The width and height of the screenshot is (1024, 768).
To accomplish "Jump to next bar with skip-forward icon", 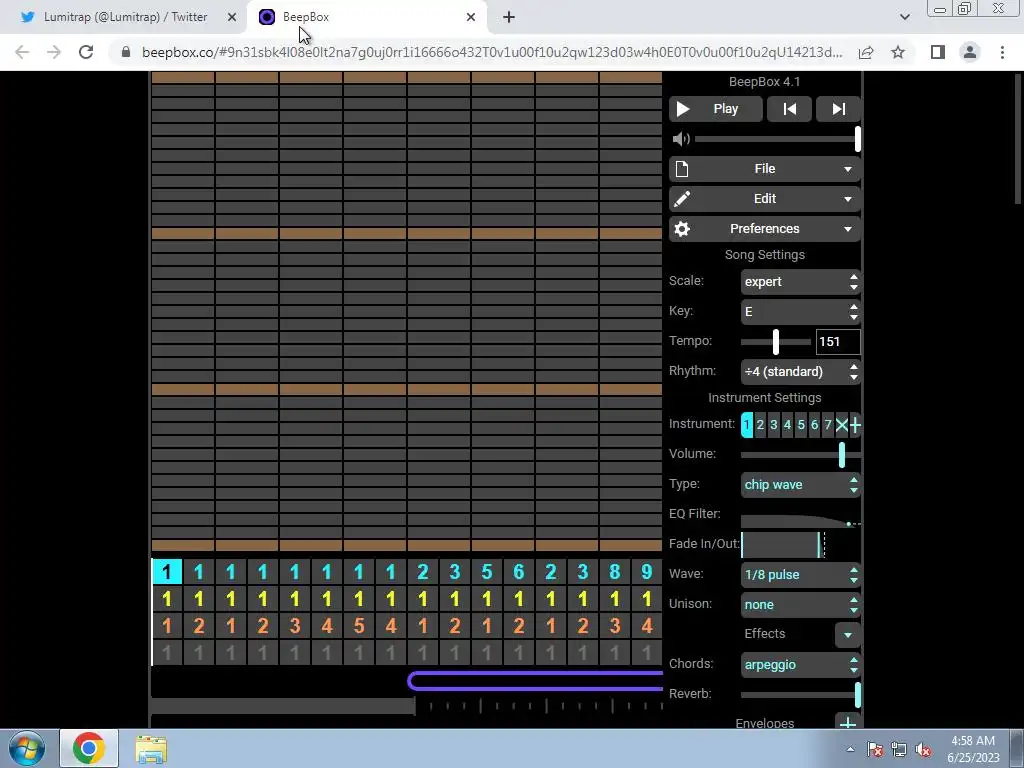I will click(x=839, y=109).
